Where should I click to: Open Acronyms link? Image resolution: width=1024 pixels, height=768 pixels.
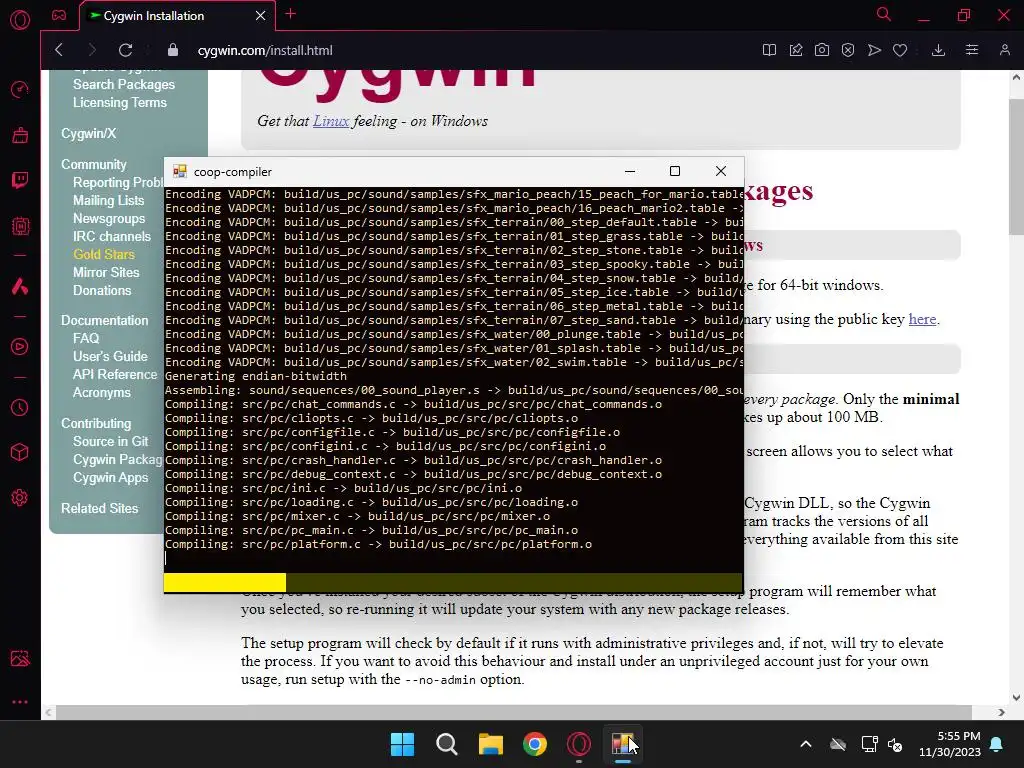pyautogui.click(x=102, y=392)
